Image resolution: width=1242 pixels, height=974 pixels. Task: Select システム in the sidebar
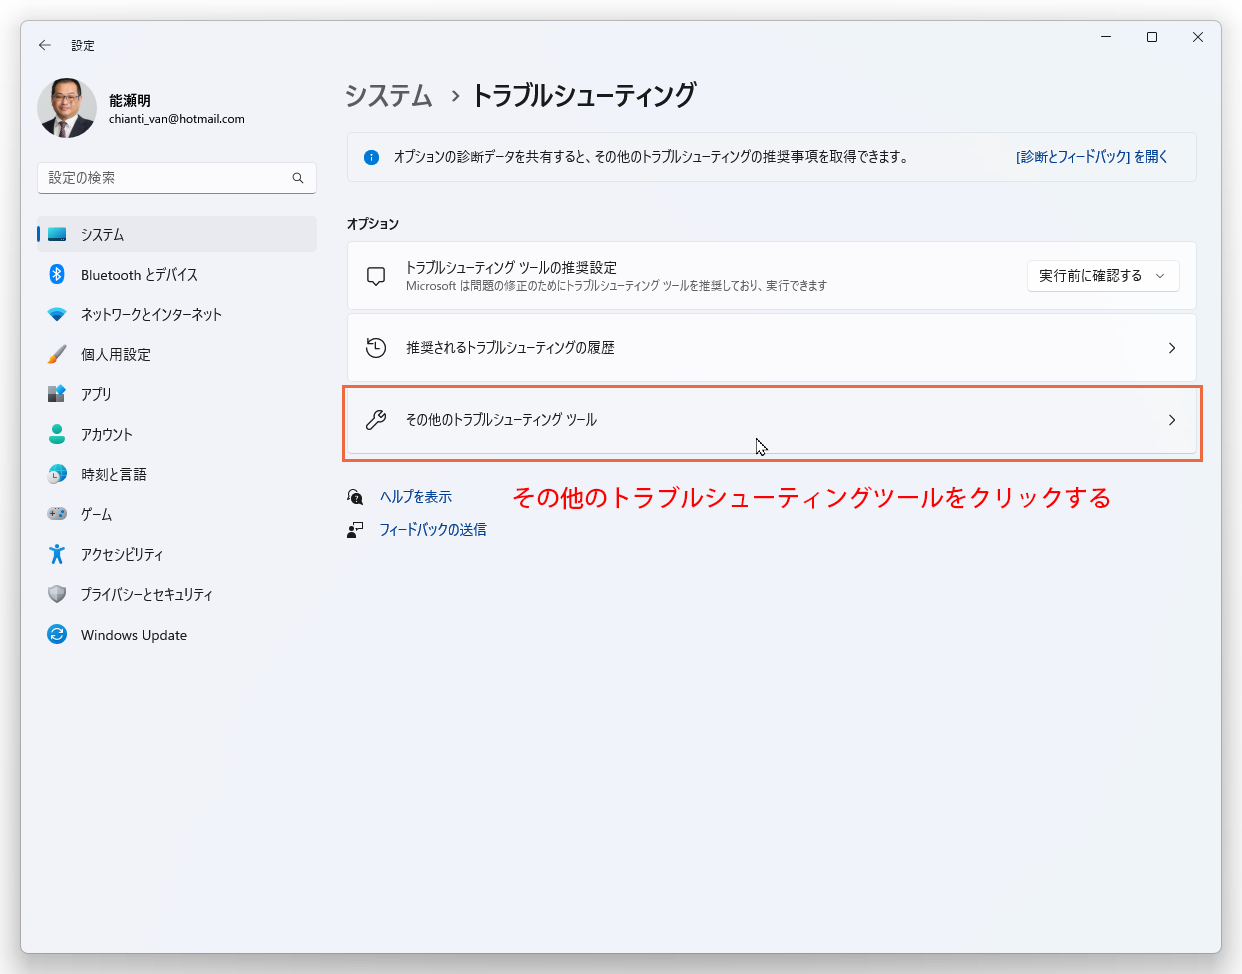point(177,234)
